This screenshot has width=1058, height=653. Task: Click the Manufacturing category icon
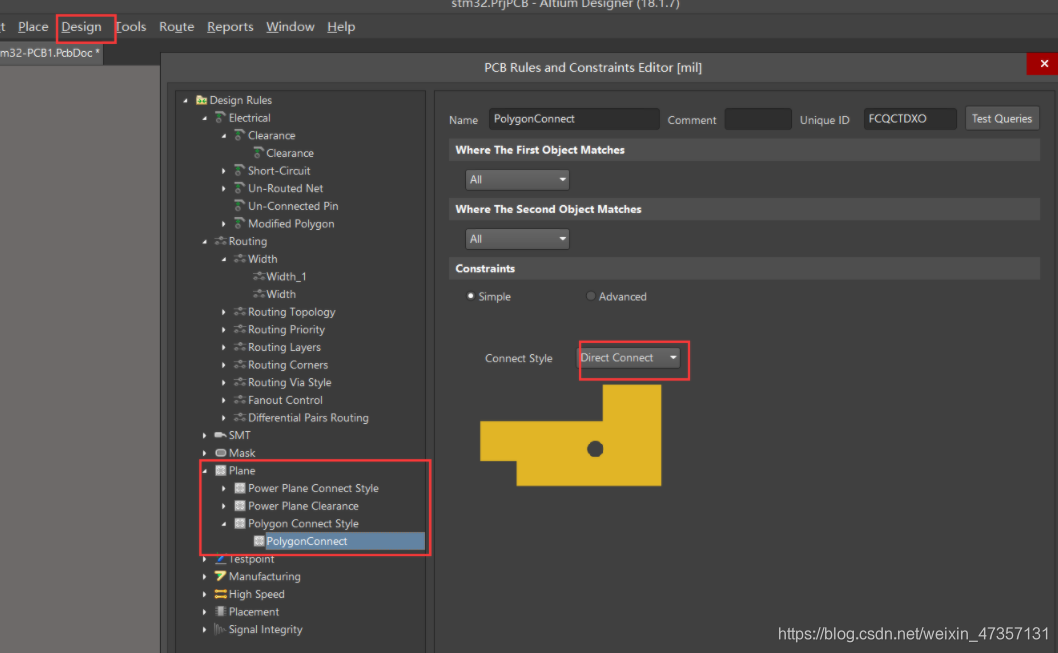(220, 576)
